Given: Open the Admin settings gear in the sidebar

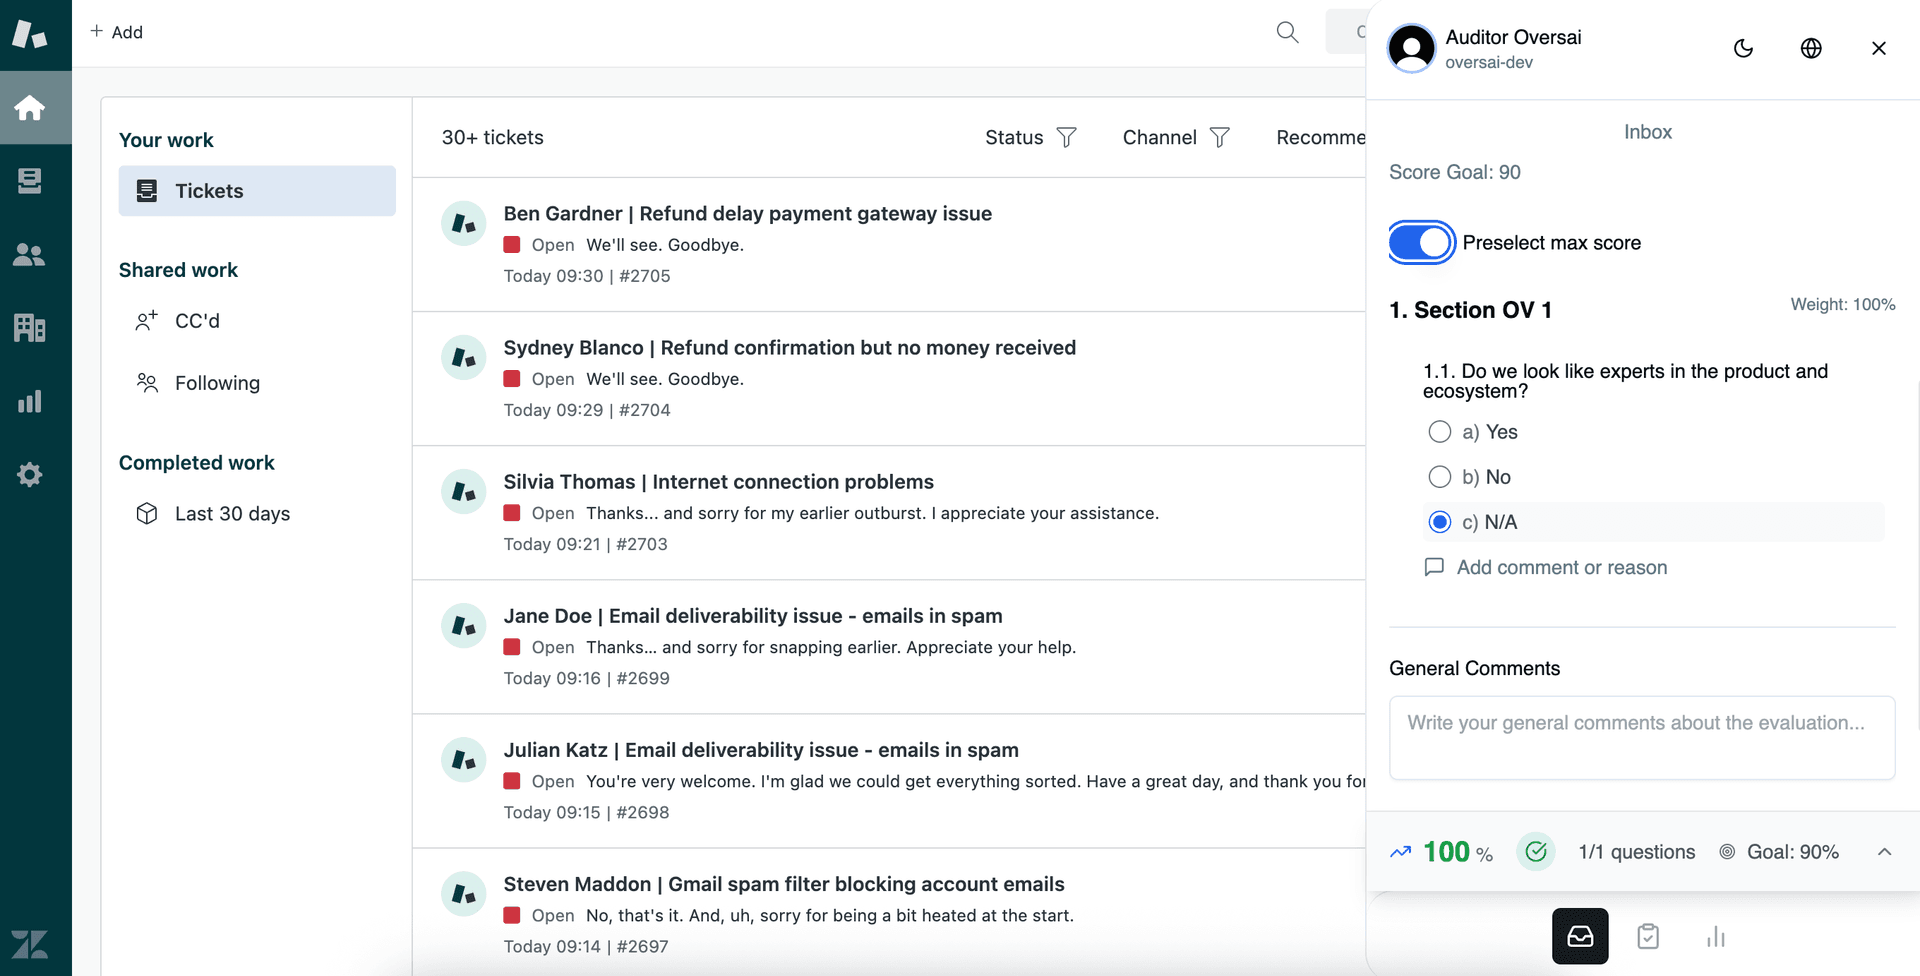Looking at the screenshot, I should [x=30, y=474].
